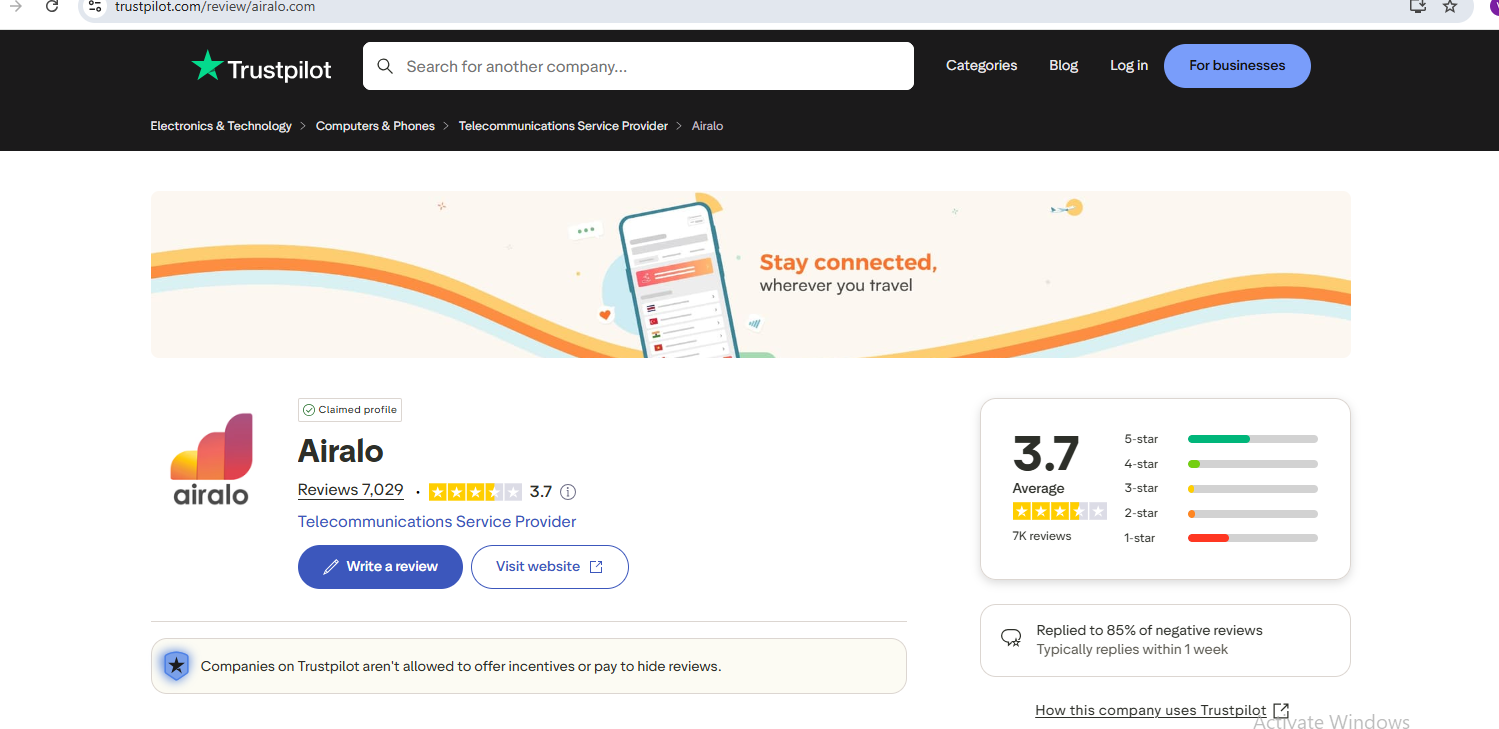The width and height of the screenshot is (1499, 729).
Task: Click the star rating under Average
Action: point(1059,511)
